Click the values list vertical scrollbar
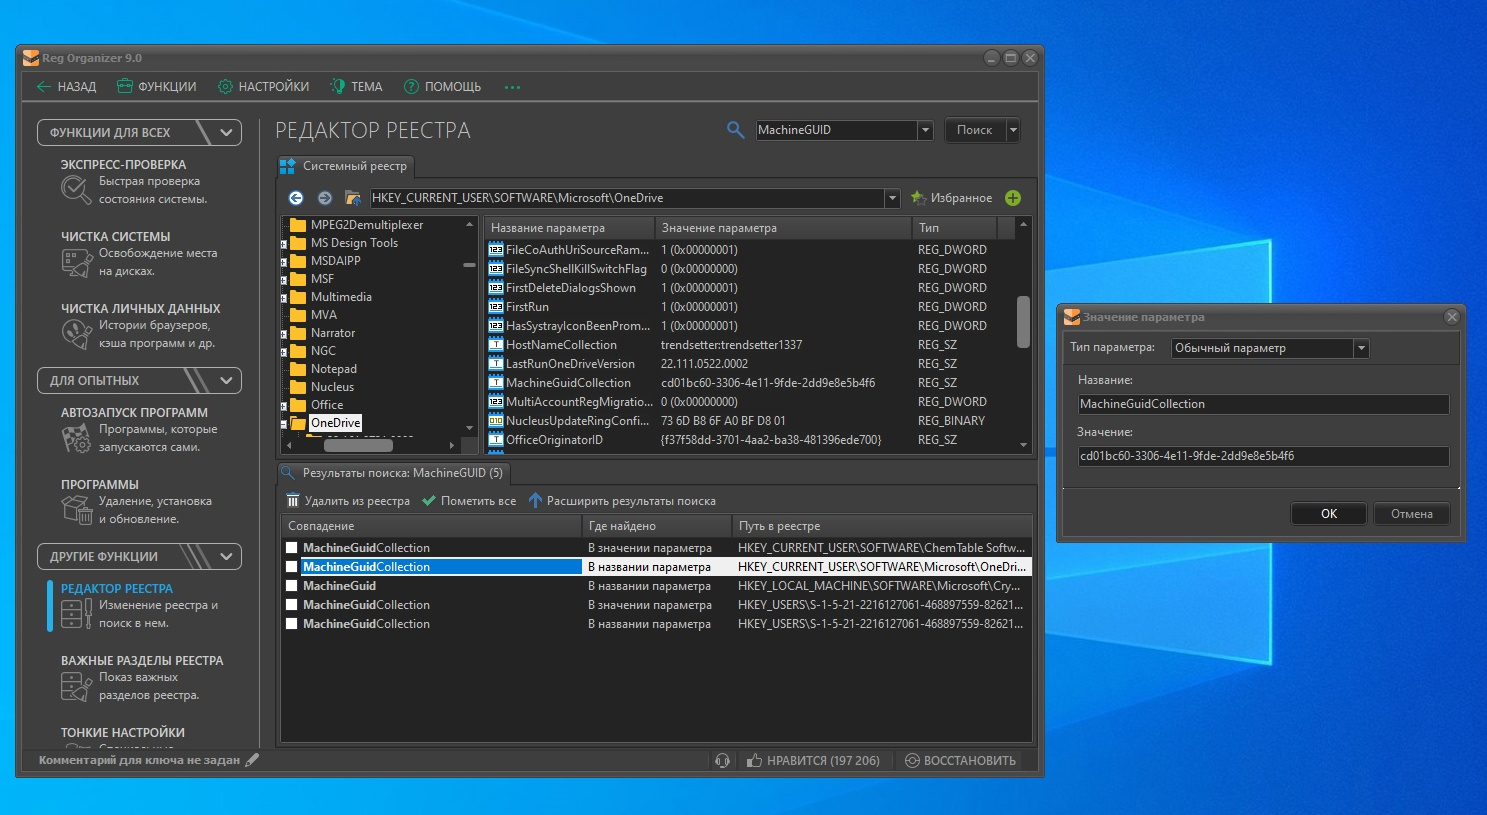 click(x=1023, y=322)
